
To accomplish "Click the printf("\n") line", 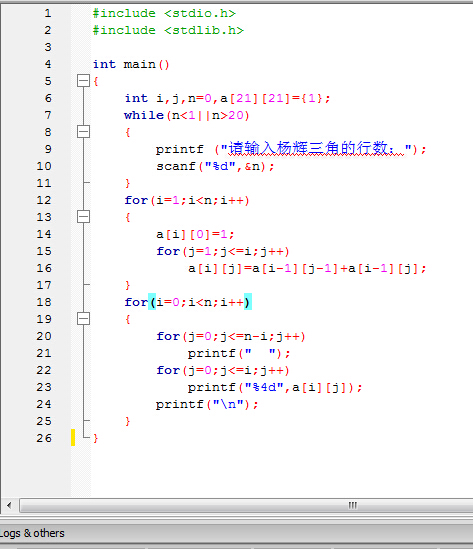I will (x=207, y=404).
